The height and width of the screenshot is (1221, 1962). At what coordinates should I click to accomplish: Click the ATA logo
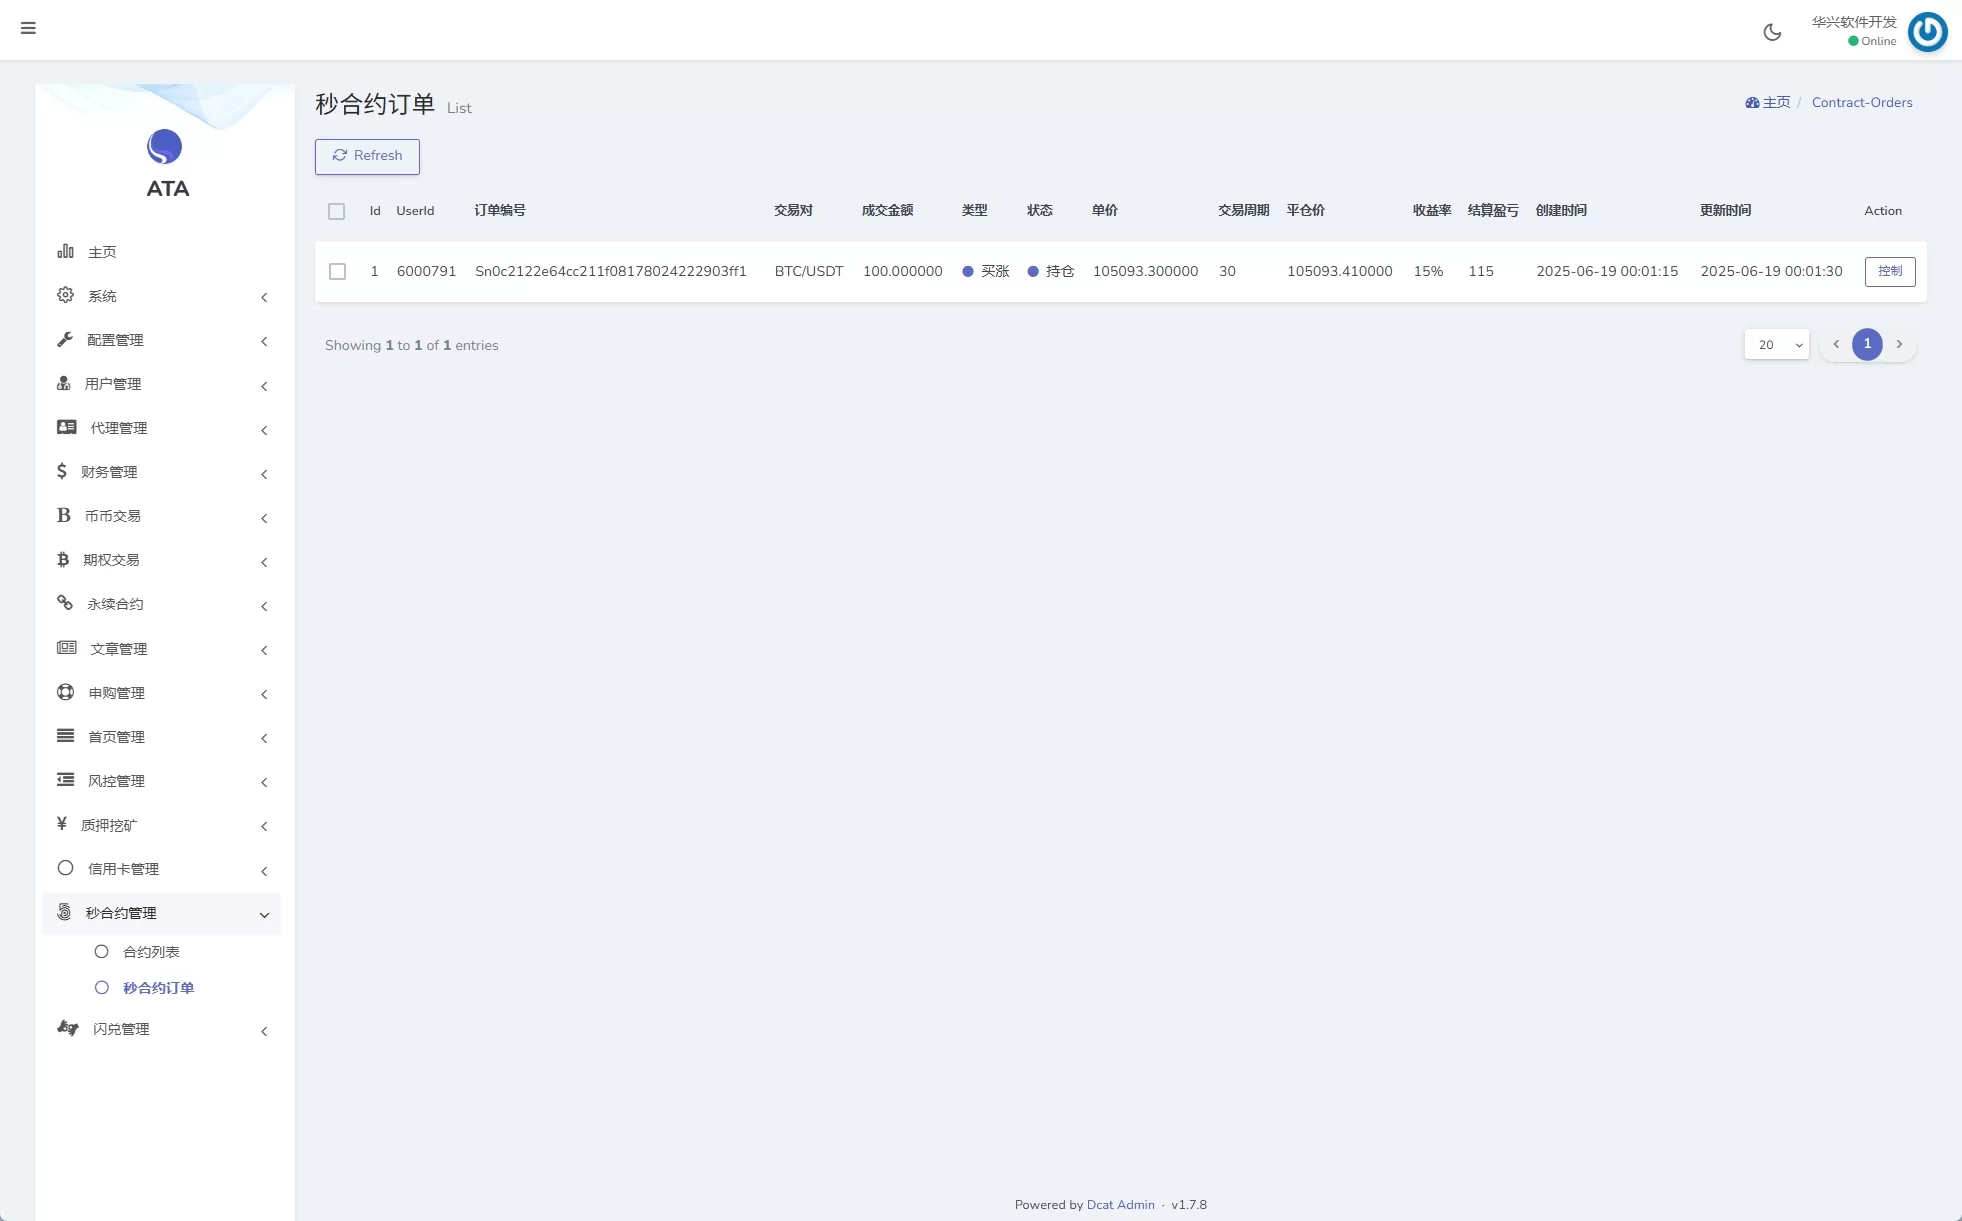[x=165, y=148]
